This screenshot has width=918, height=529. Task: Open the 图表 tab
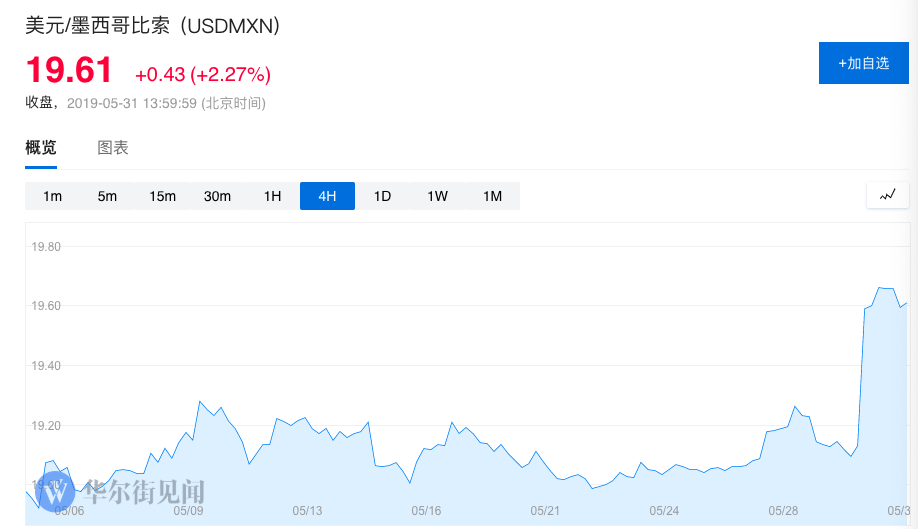[113, 148]
